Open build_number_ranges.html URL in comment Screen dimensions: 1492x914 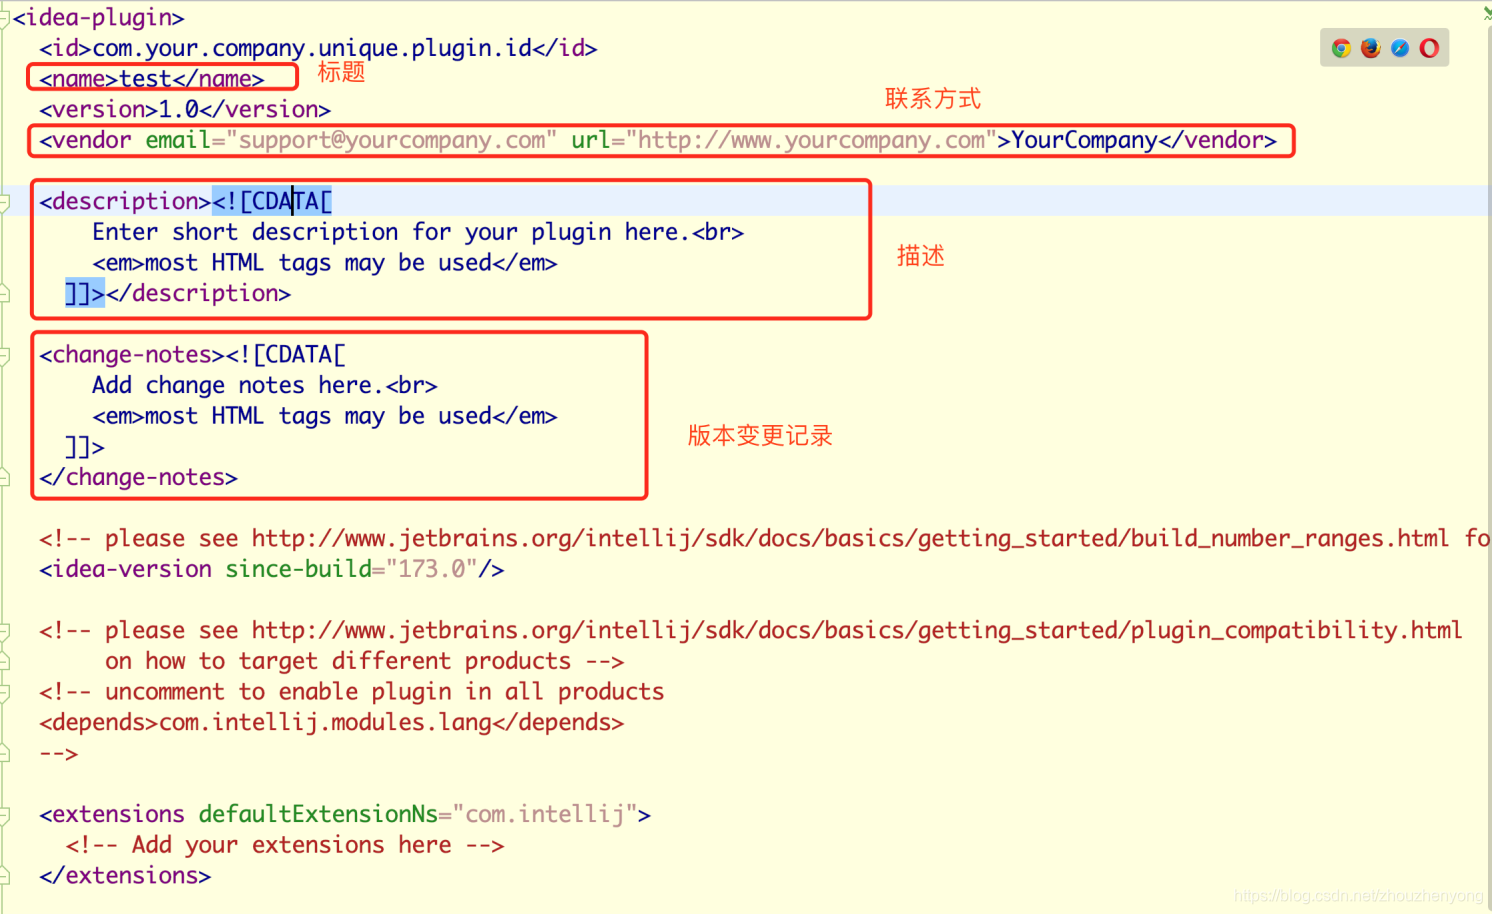pos(850,539)
